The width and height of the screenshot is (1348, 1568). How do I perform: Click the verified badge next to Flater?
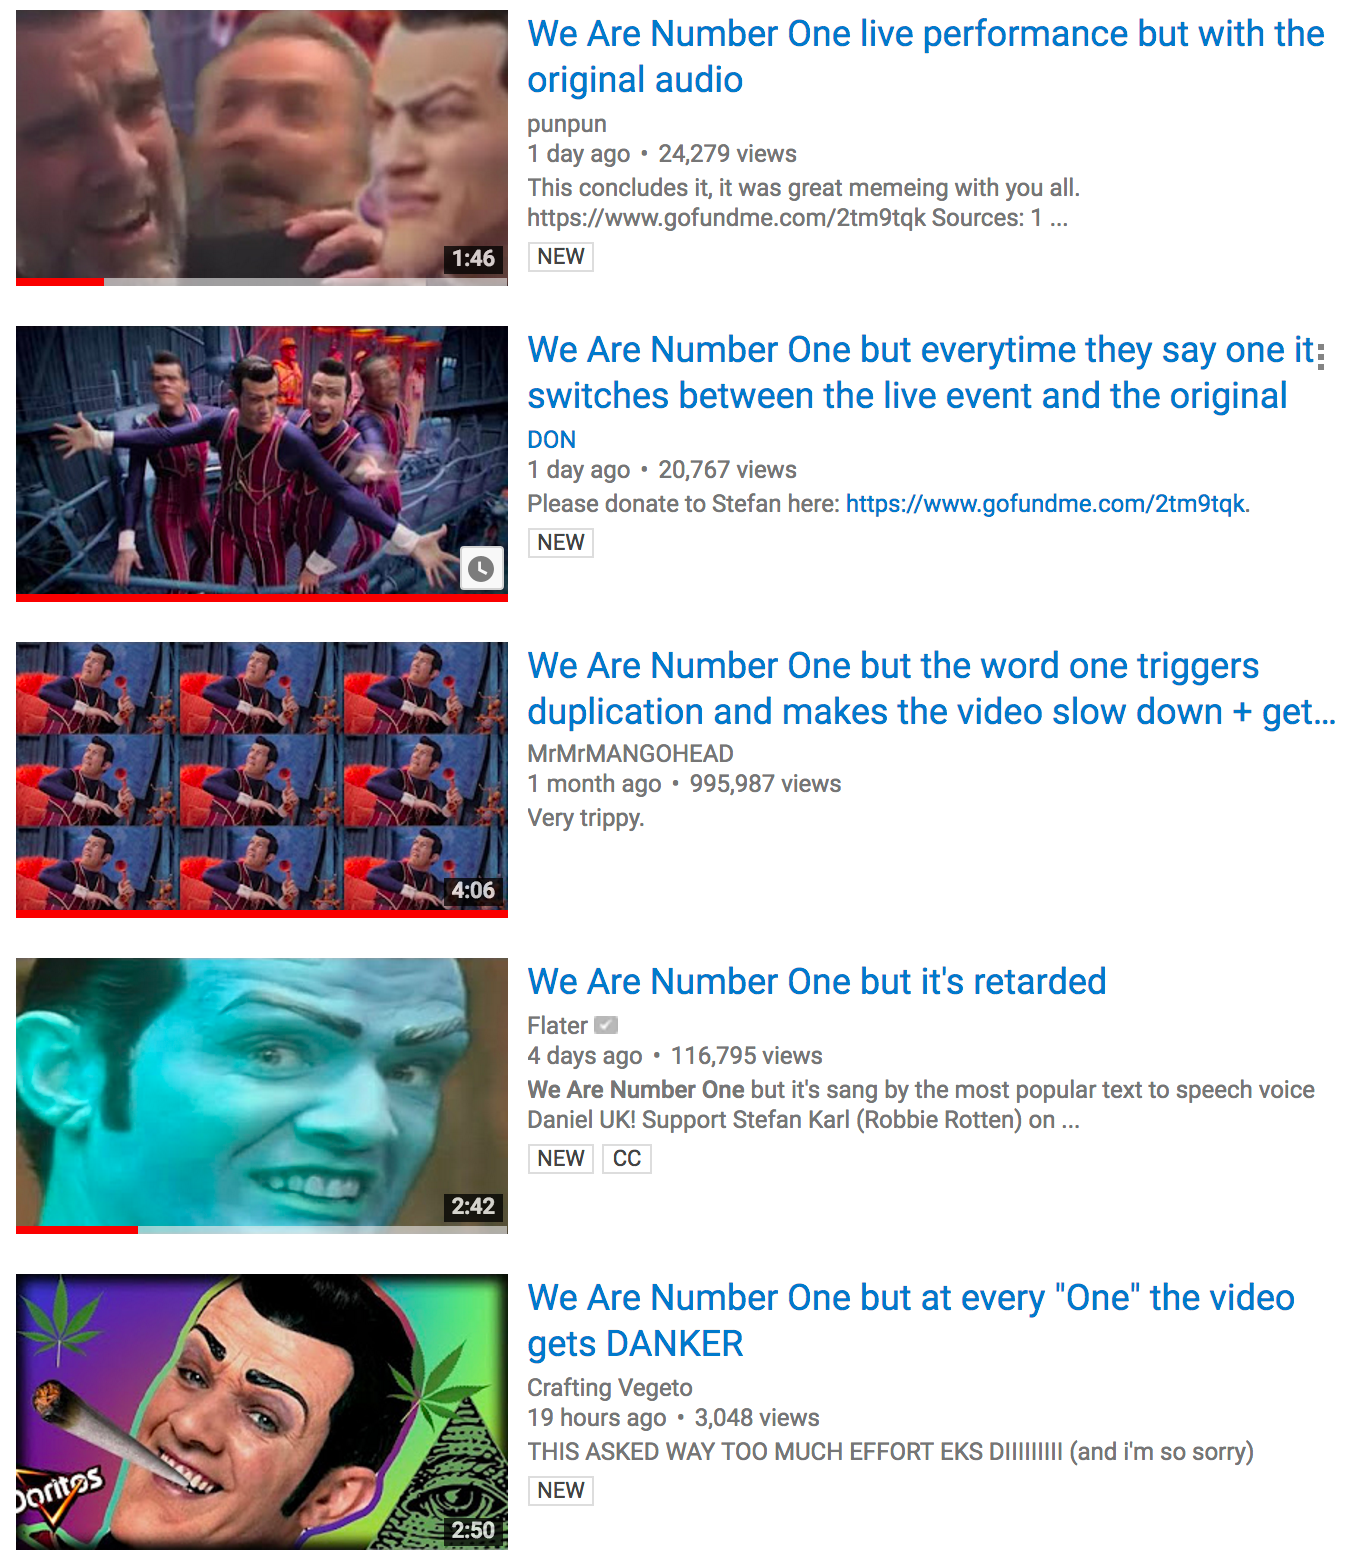(606, 1025)
